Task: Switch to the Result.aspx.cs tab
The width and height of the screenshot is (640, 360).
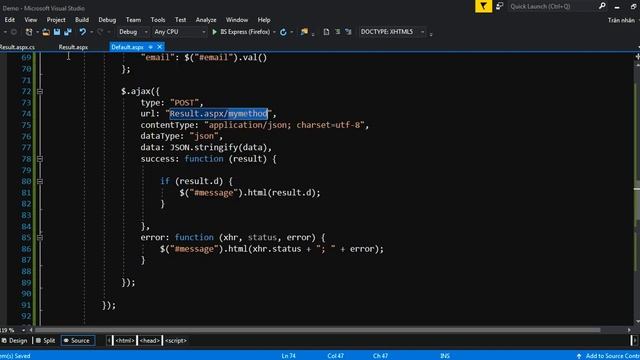Action: tap(17, 47)
